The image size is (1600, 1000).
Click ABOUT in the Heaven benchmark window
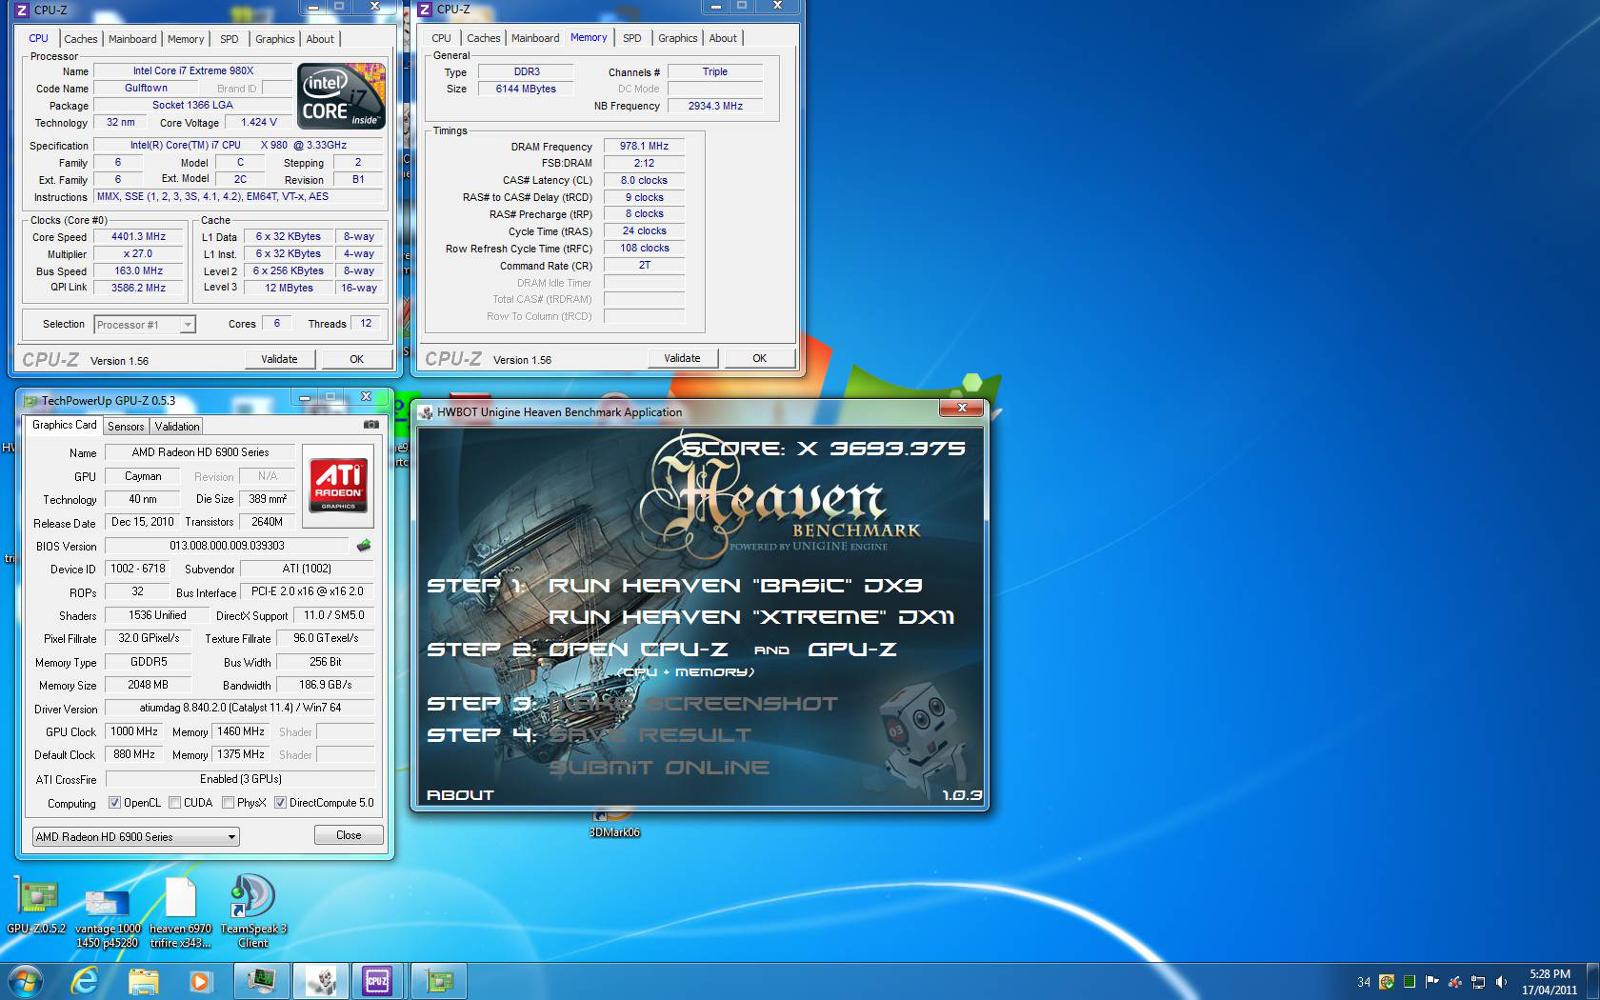click(x=460, y=795)
